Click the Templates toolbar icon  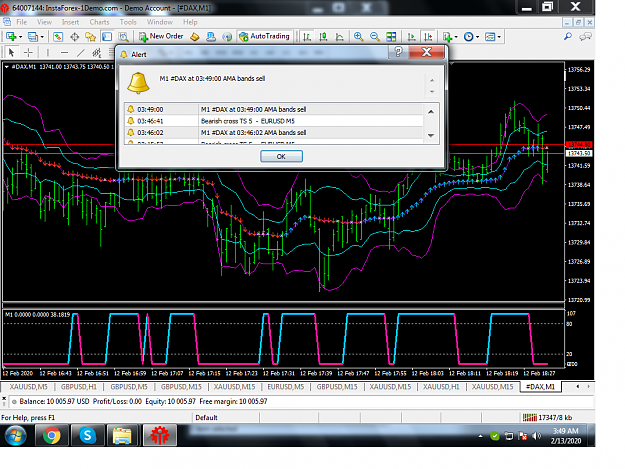coord(490,37)
